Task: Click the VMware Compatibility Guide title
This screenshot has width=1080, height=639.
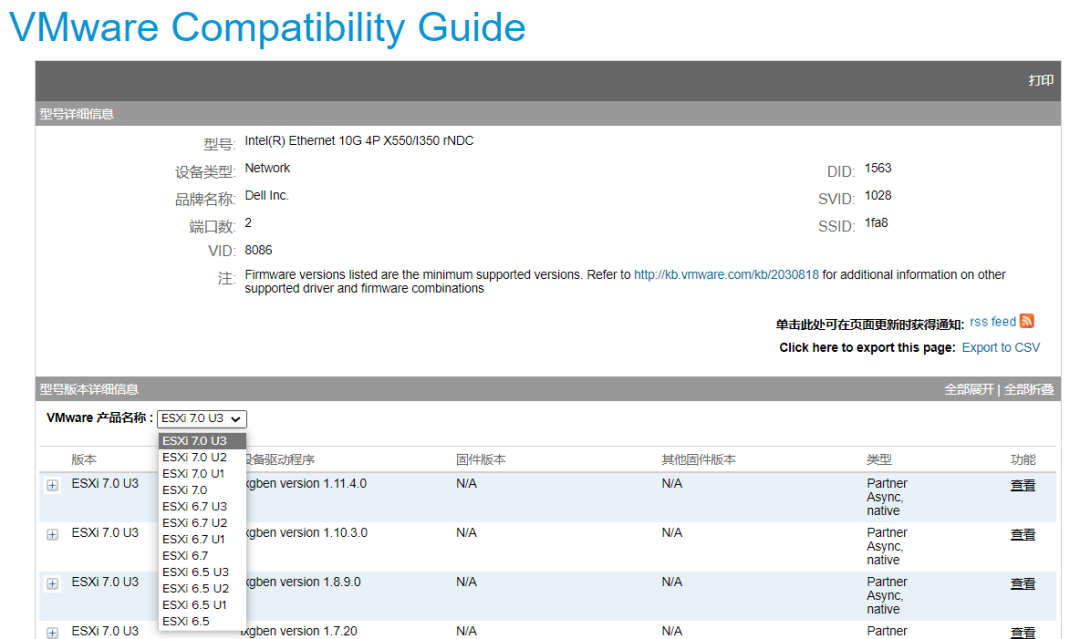Action: click(267, 28)
